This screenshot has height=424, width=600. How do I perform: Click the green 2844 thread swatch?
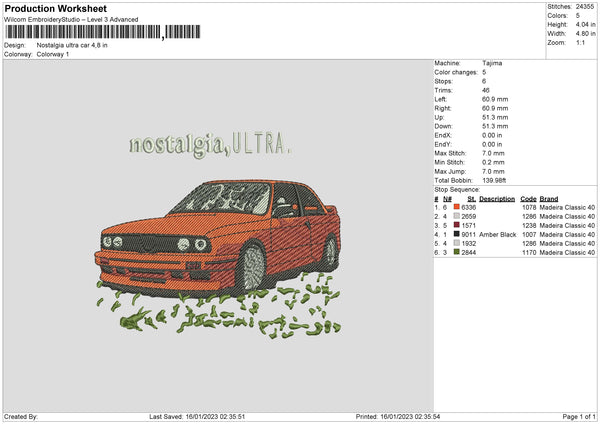click(457, 252)
